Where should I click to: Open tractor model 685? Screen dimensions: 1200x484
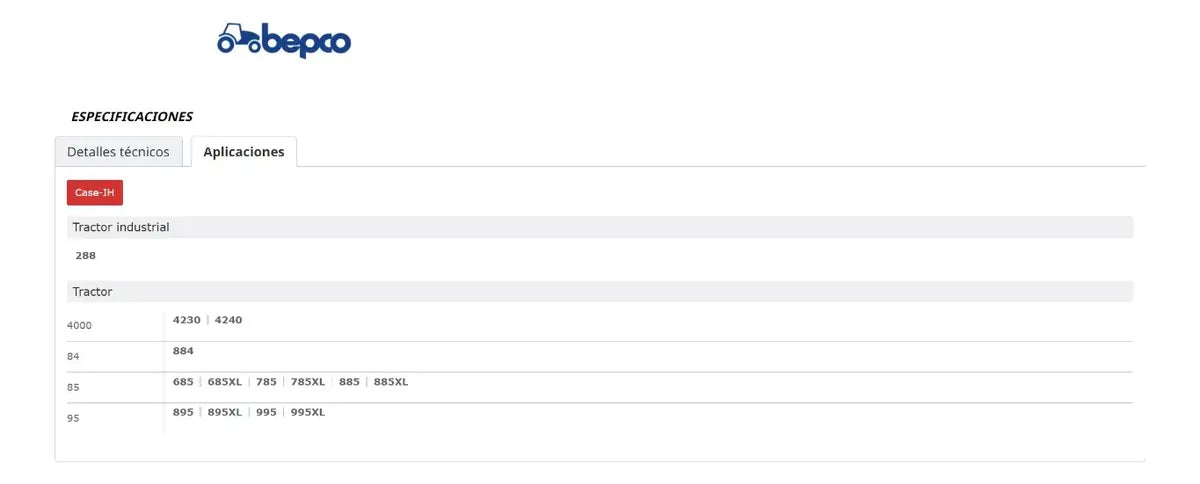click(x=183, y=382)
